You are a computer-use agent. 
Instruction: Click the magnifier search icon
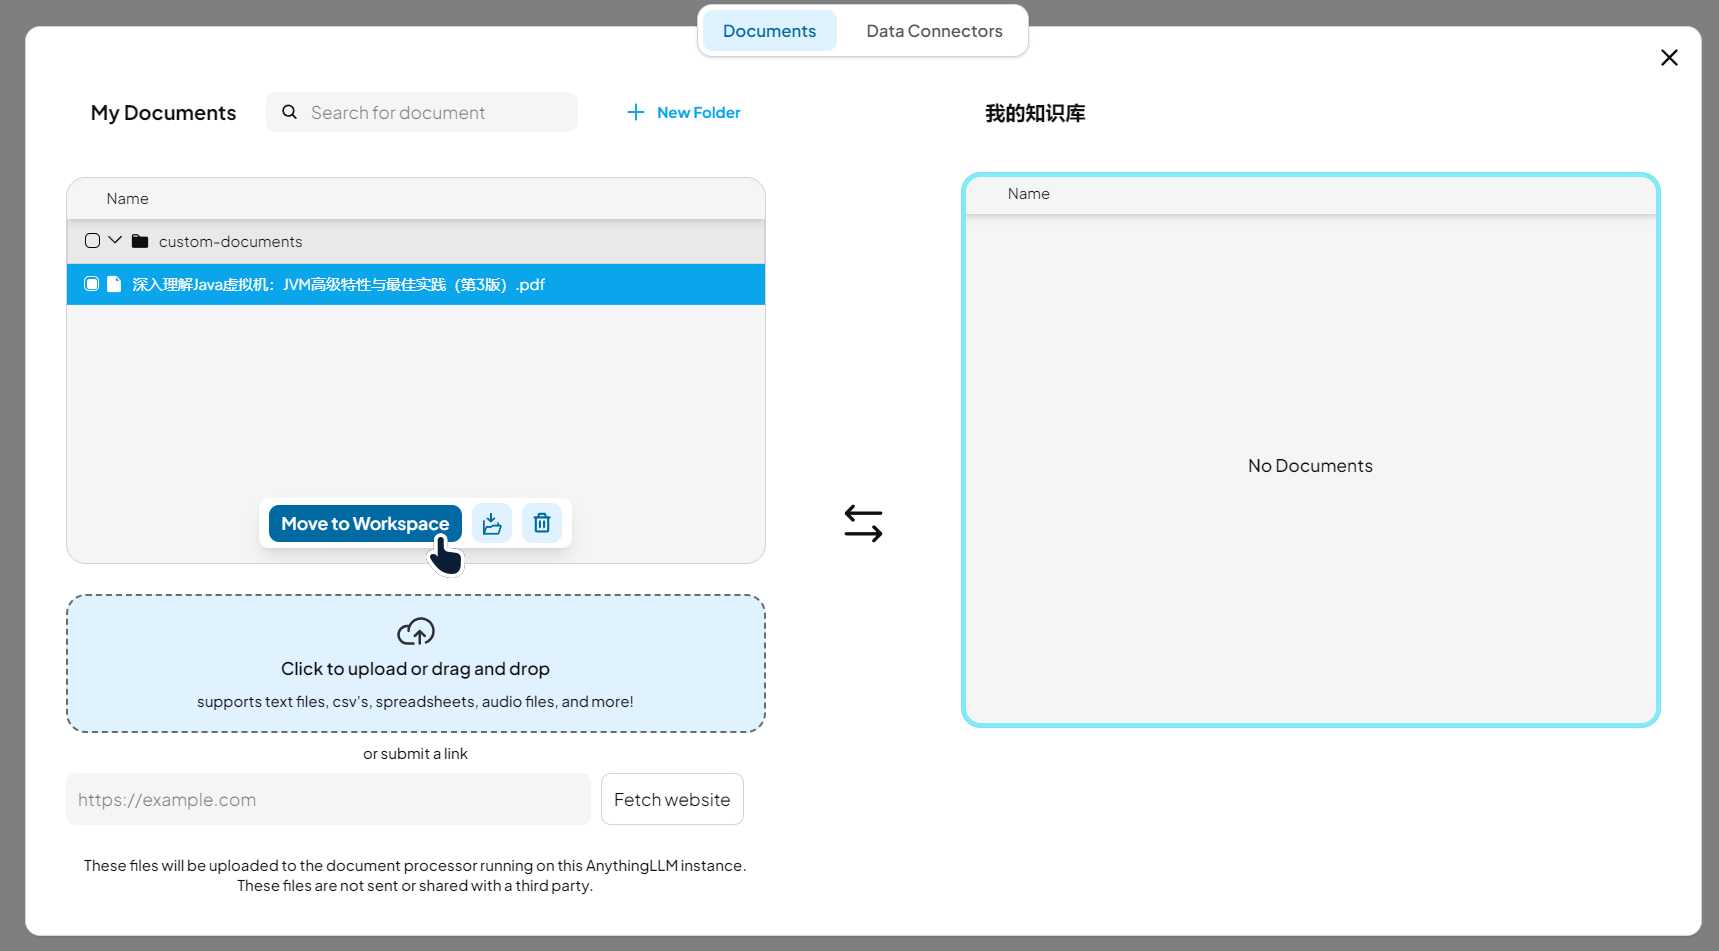tap(289, 112)
